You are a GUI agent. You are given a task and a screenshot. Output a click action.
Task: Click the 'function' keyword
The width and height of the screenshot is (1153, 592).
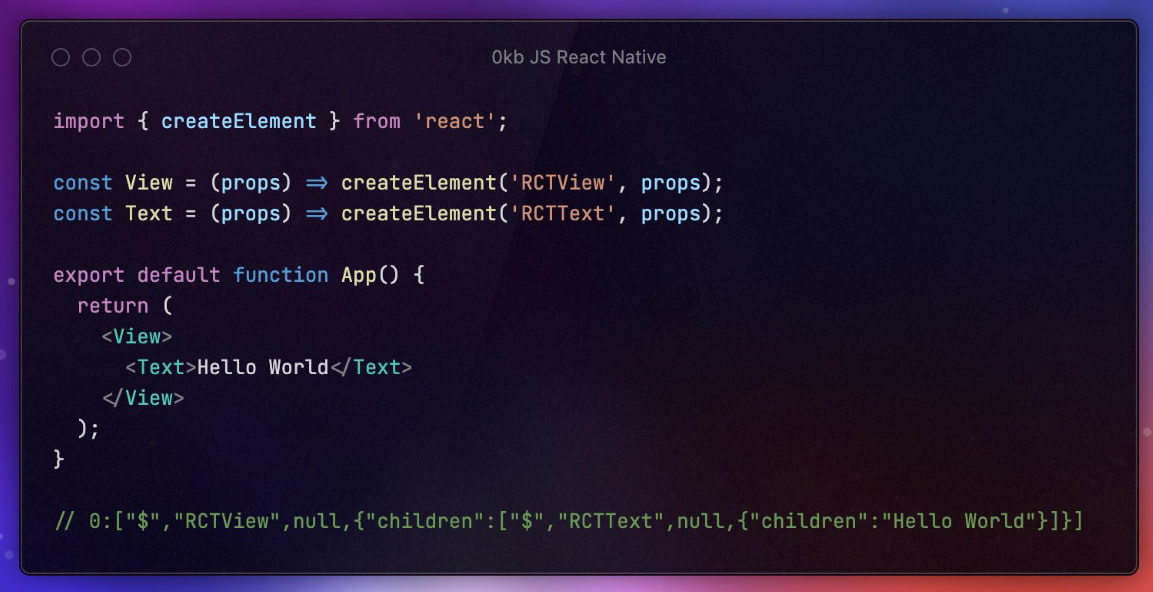[281, 275]
